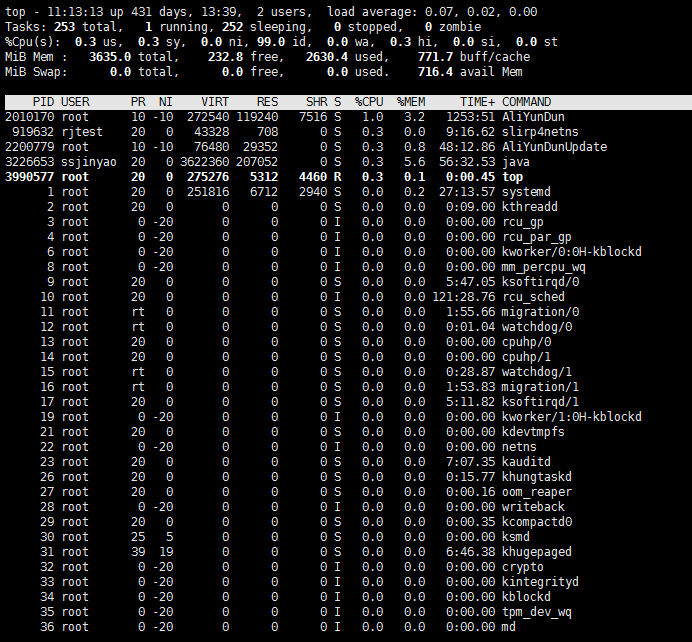Click the TIME+ column header
Viewport: 692px width, 642px height.
tap(478, 102)
